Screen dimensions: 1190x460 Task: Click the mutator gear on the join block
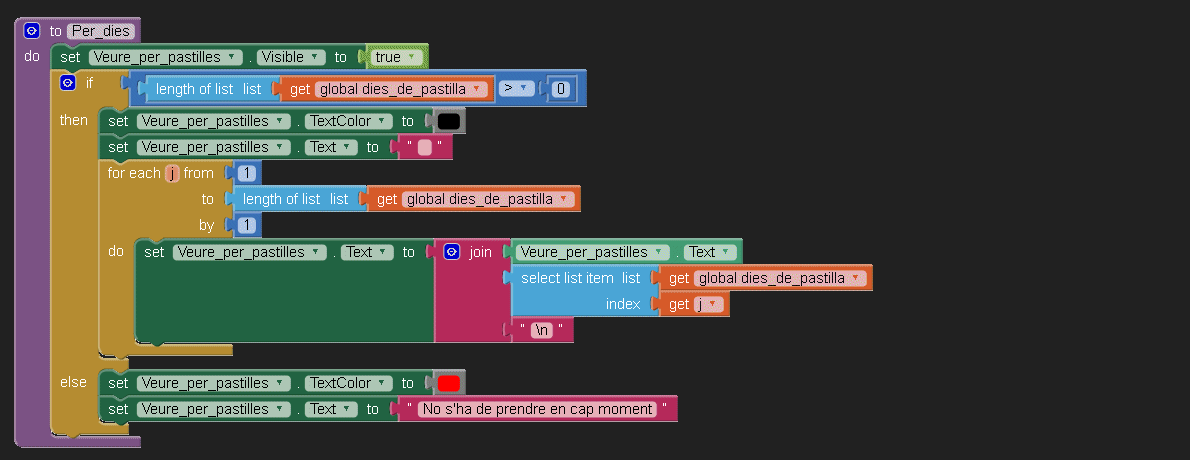(451, 252)
